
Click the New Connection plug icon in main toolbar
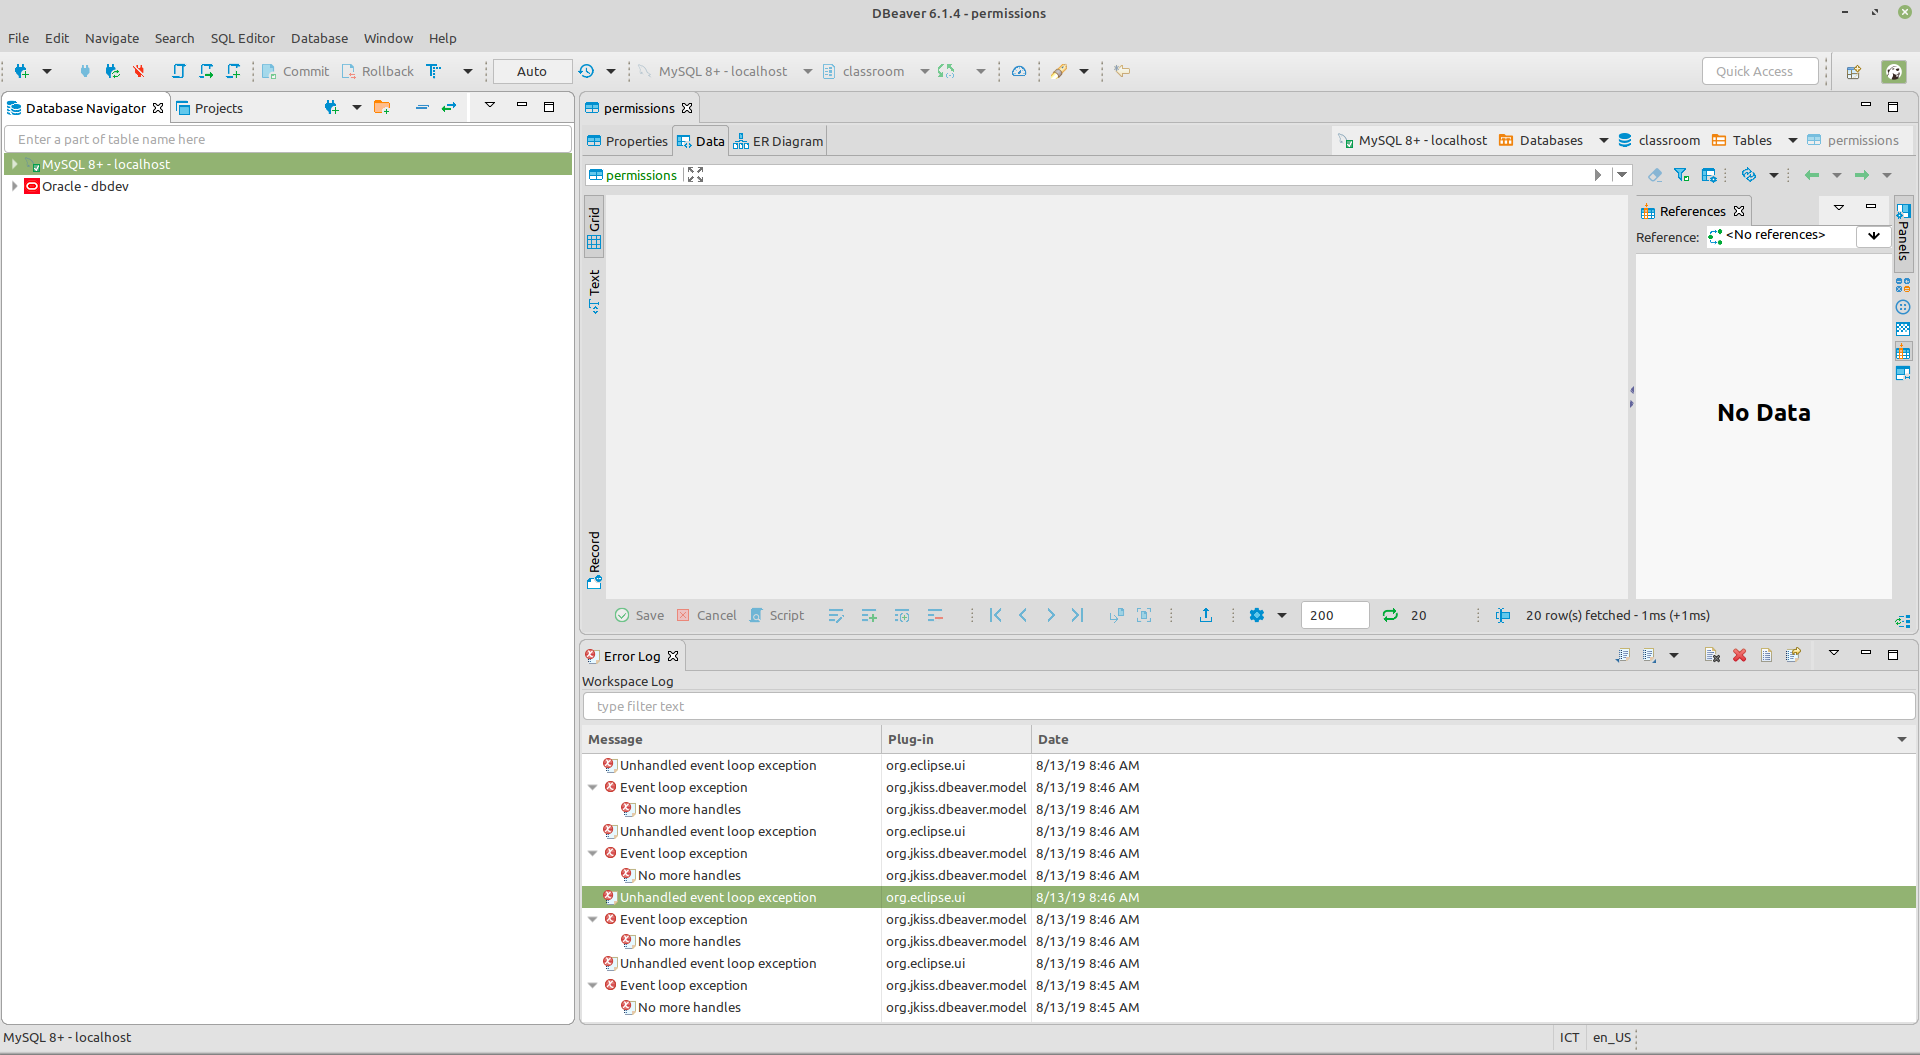click(22, 71)
